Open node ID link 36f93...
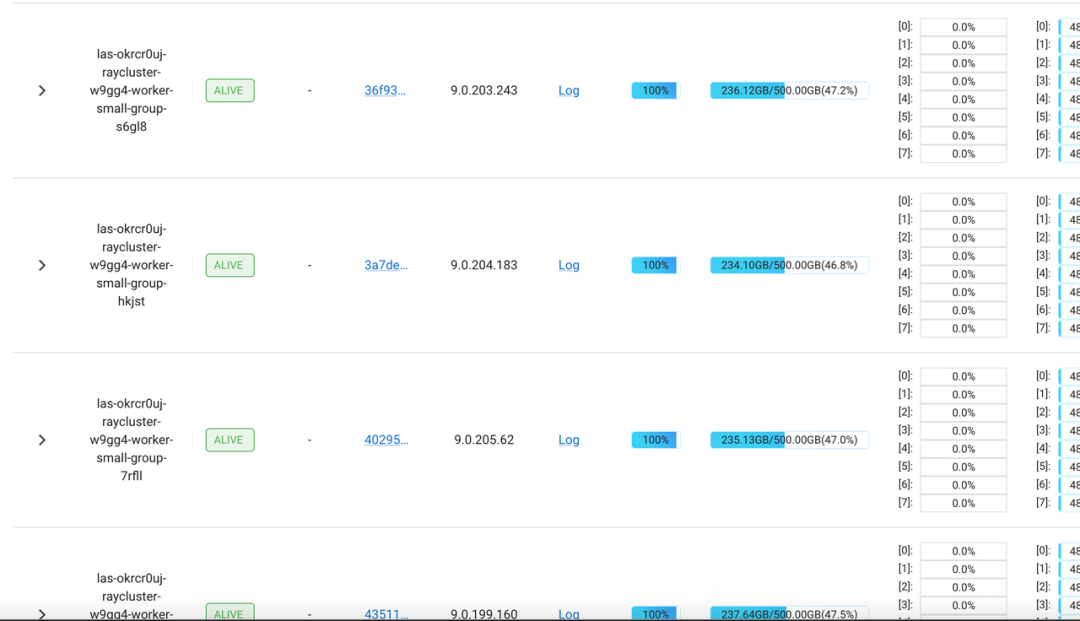This screenshot has height=621, width=1080. pyautogui.click(x=385, y=90)
